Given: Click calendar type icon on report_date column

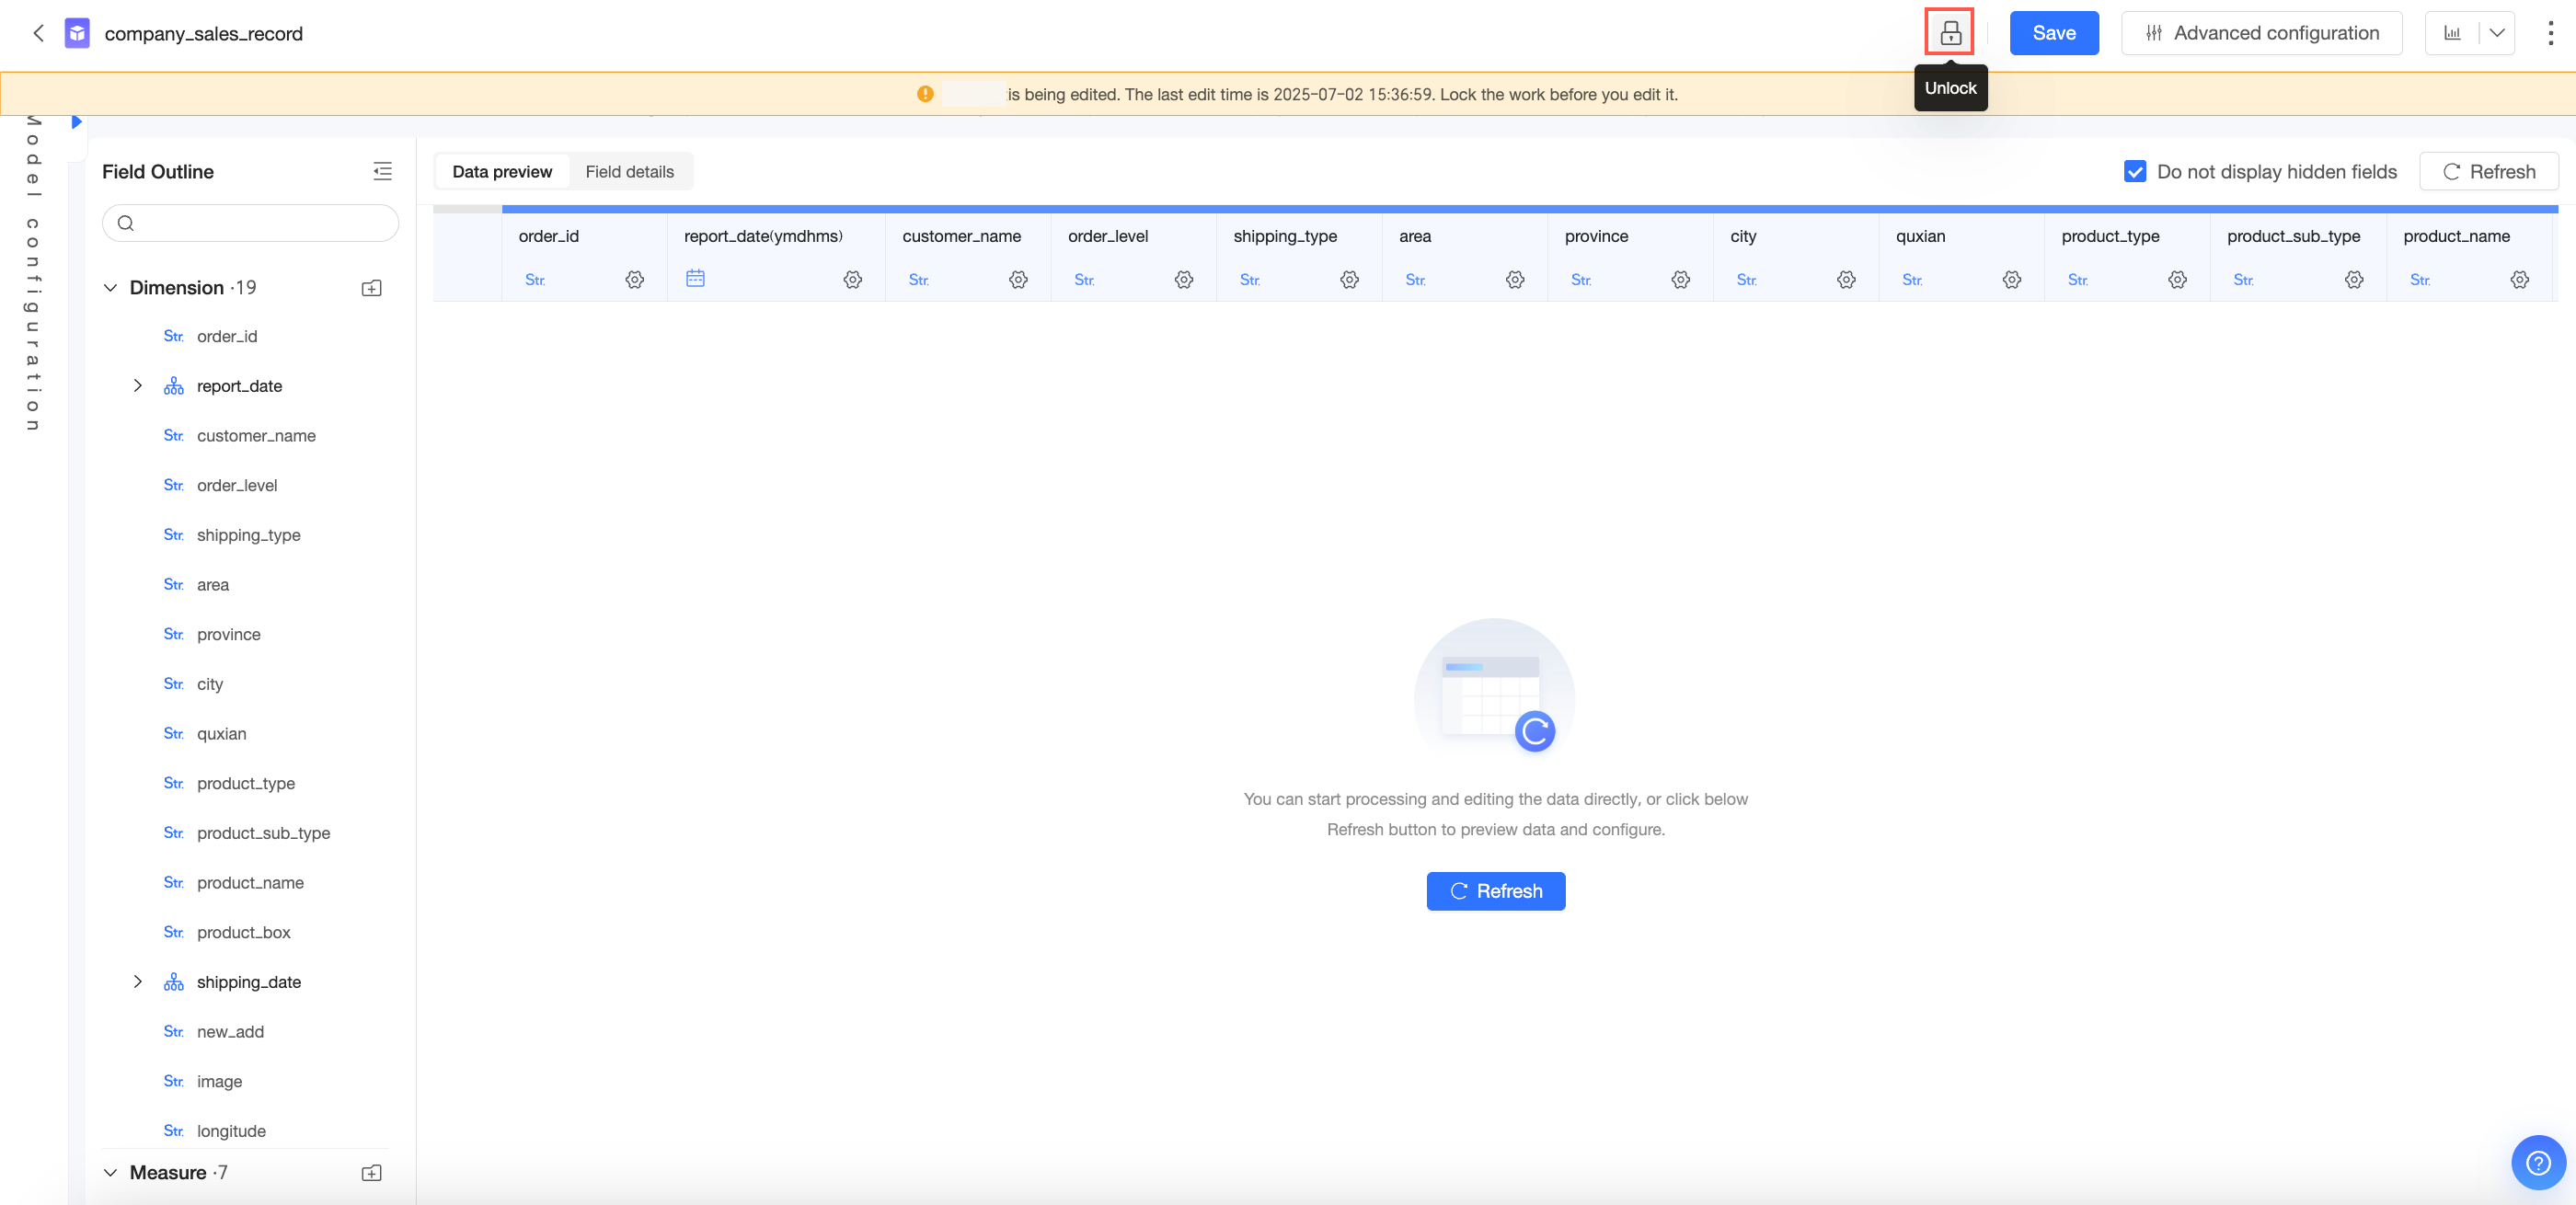Looking at the screenshot, I should pyautogui.click(x=695, y=278).
